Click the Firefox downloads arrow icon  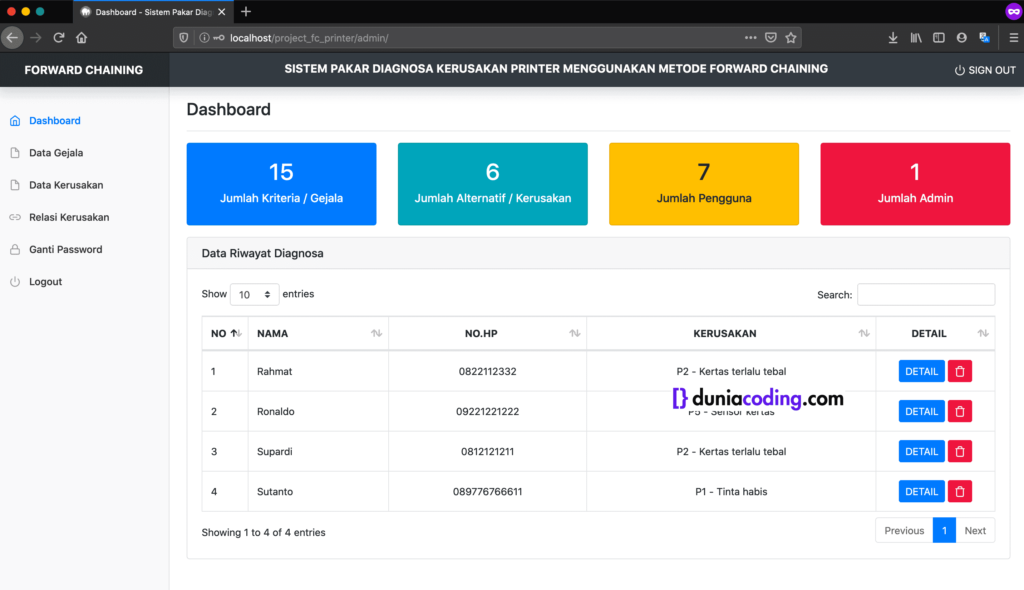[892, 37]
